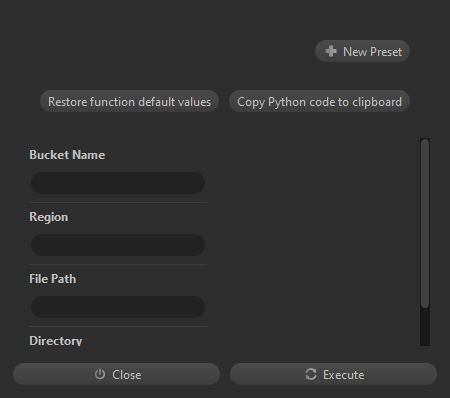Click the File Path label
450x398 pixels.
click(x=53, y=279)
